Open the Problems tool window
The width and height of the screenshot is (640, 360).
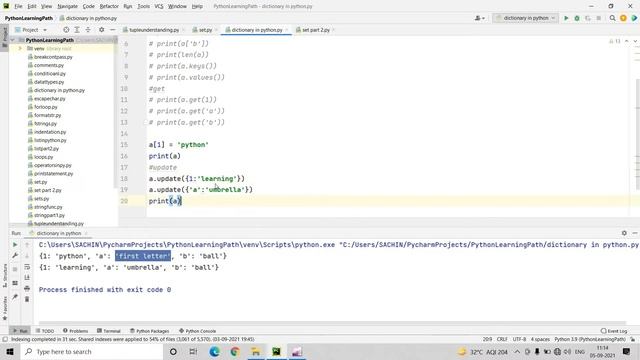76,331
